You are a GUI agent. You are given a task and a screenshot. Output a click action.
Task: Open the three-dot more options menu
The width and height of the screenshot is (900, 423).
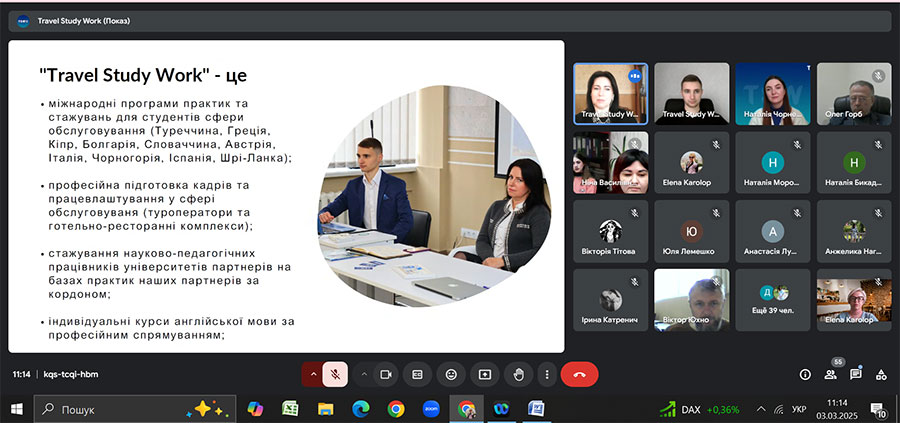tap(546, 374)
